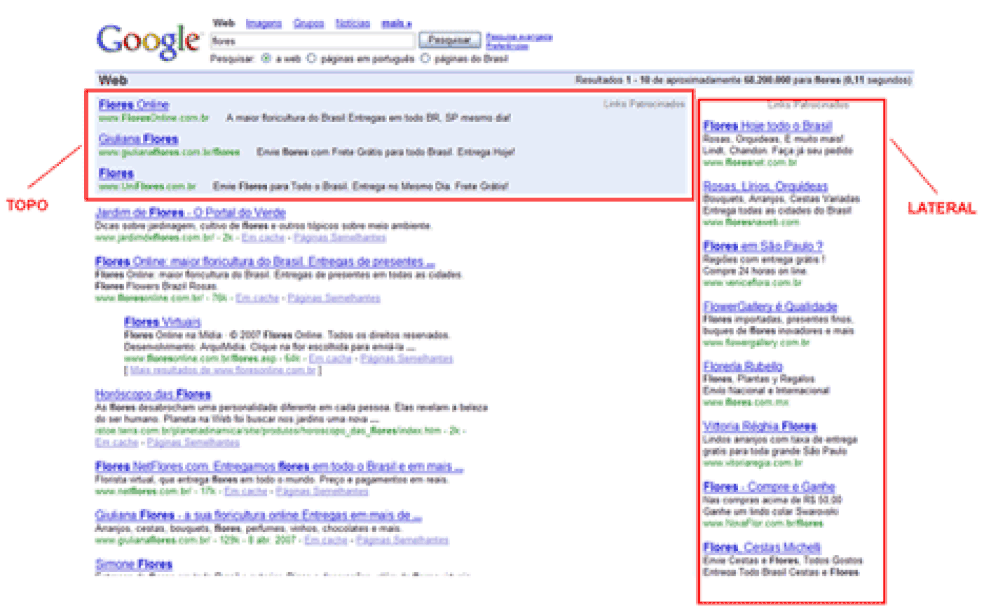Open 'Em cache' for floresonline.com.br 76k result

coord(257,298)
